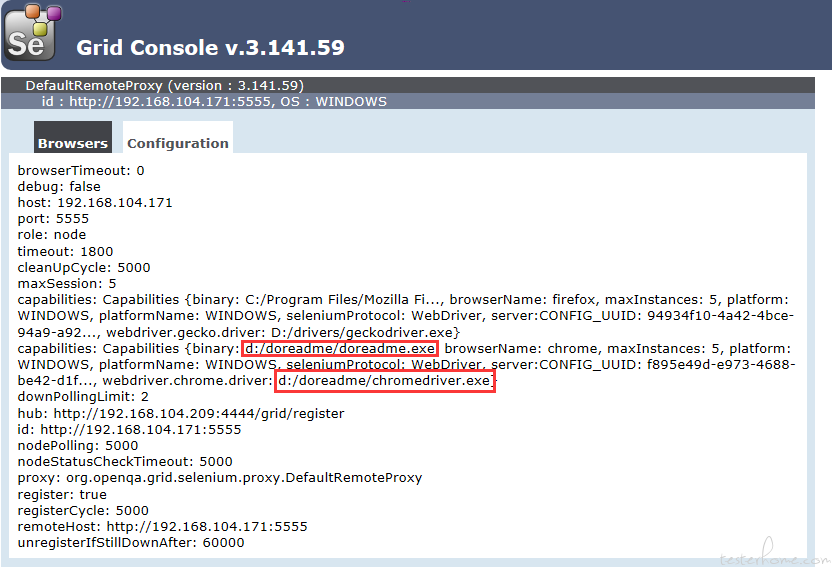The width and height of the screenshot is (832, 577).
Task: Click browserName: firefox in capabilities
Action: (525, 300)
